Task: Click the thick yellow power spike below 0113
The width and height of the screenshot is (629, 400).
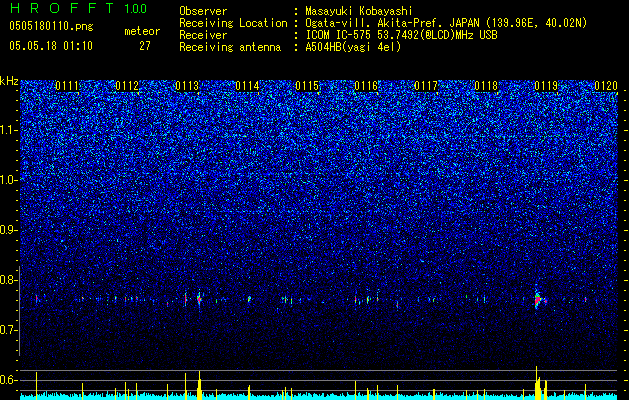Action: coord(199,385)
